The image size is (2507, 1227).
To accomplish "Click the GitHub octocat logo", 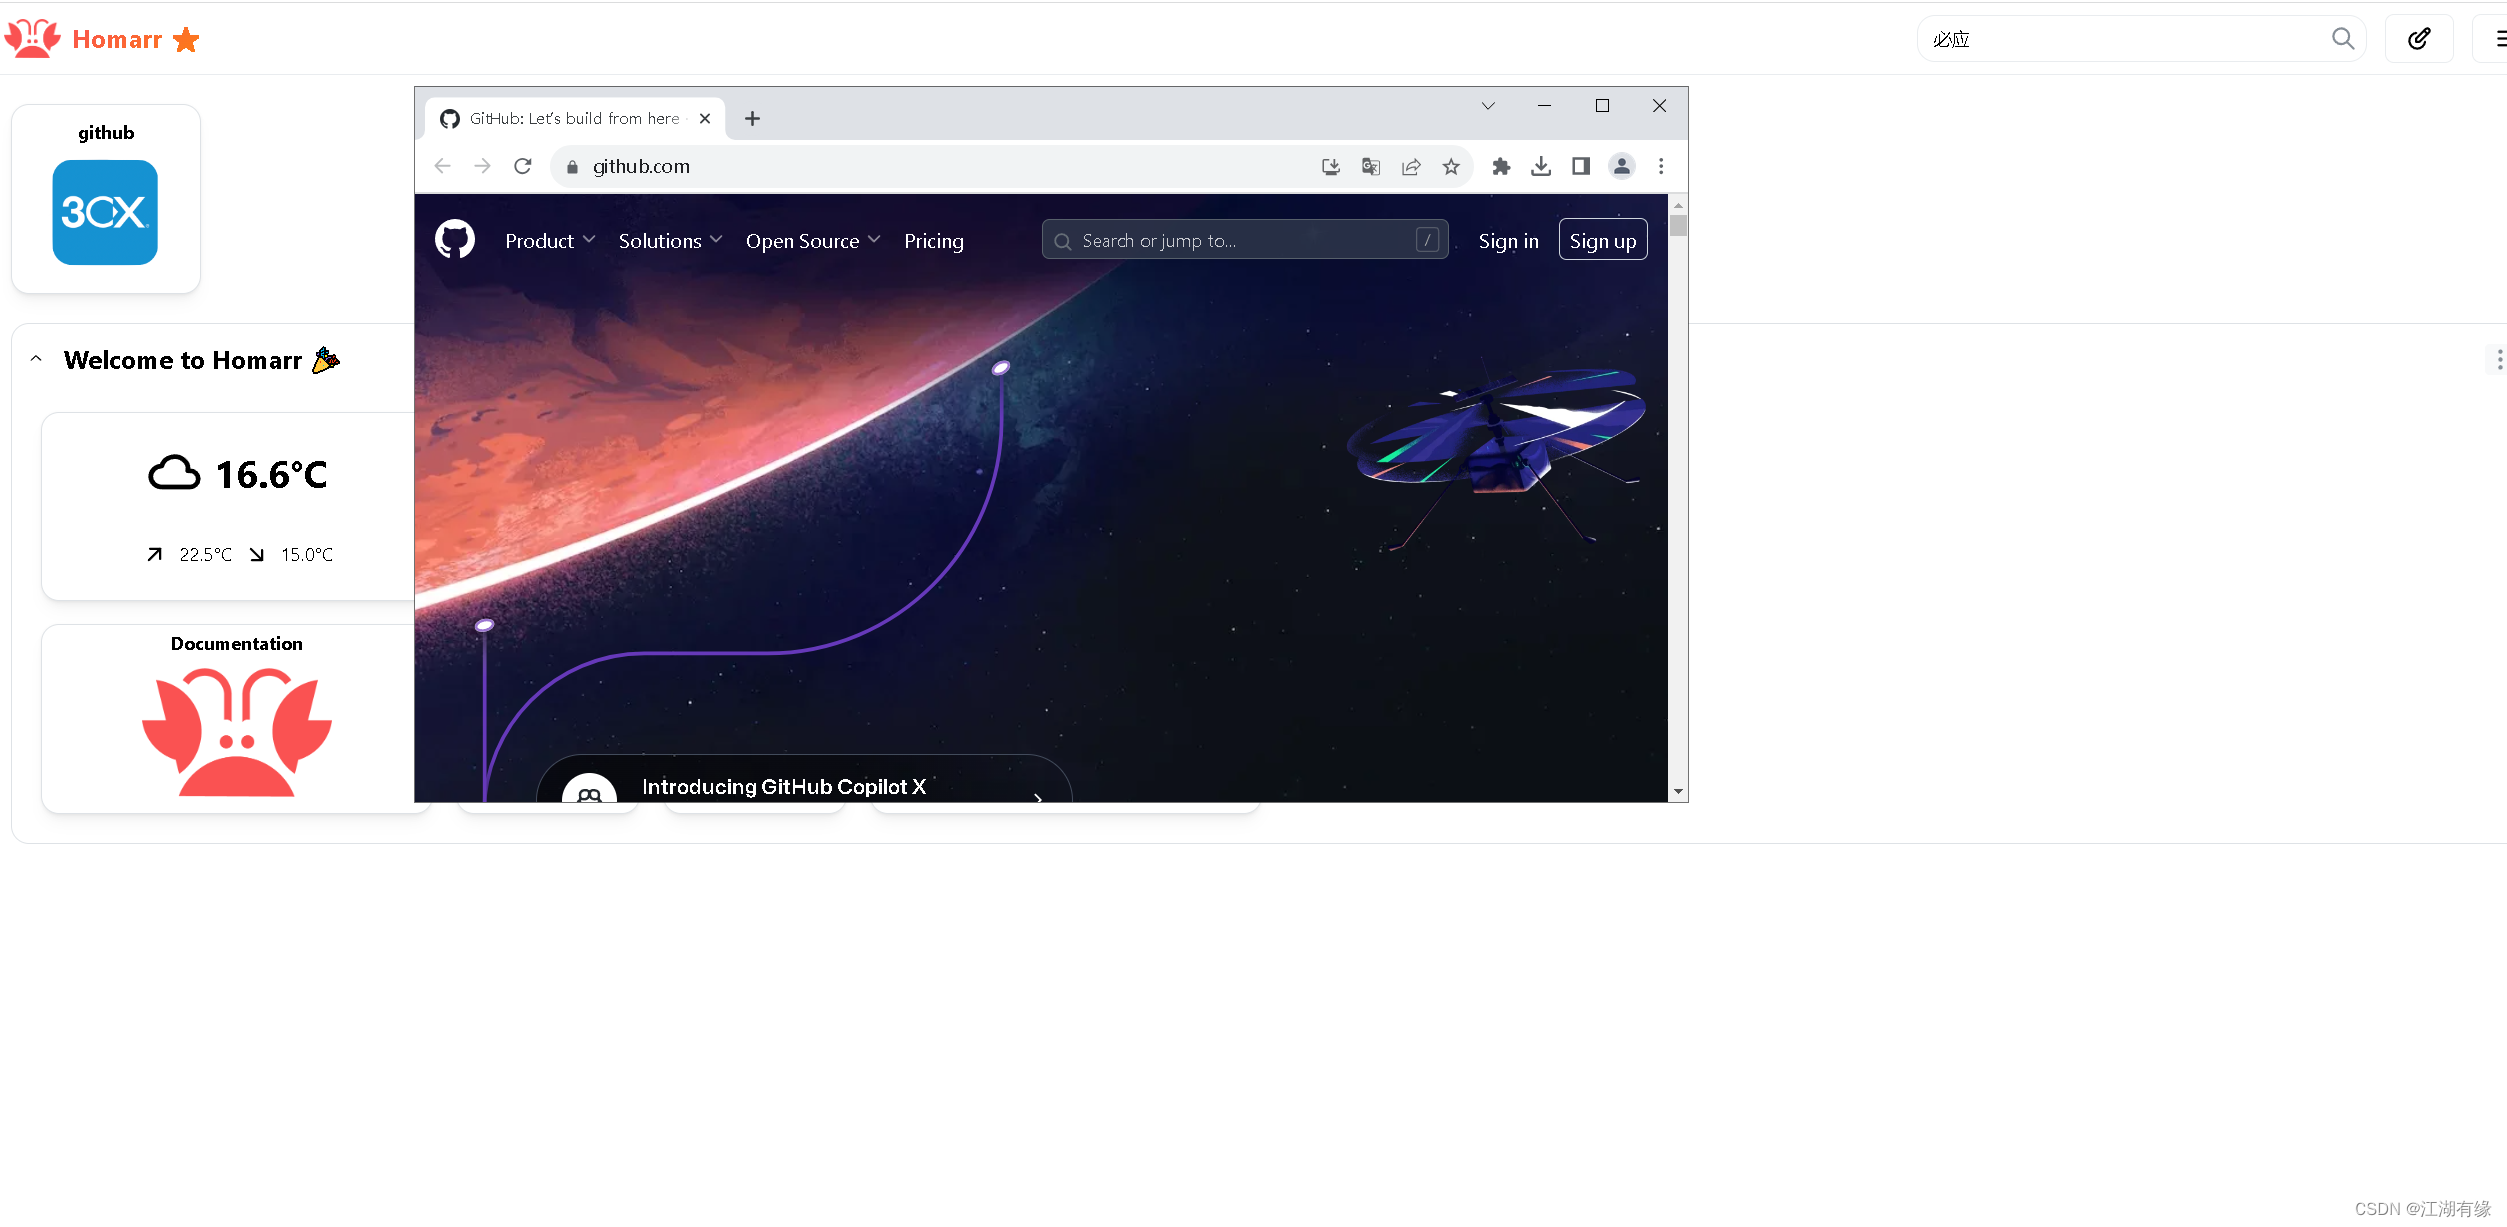I will coord(455,240).
